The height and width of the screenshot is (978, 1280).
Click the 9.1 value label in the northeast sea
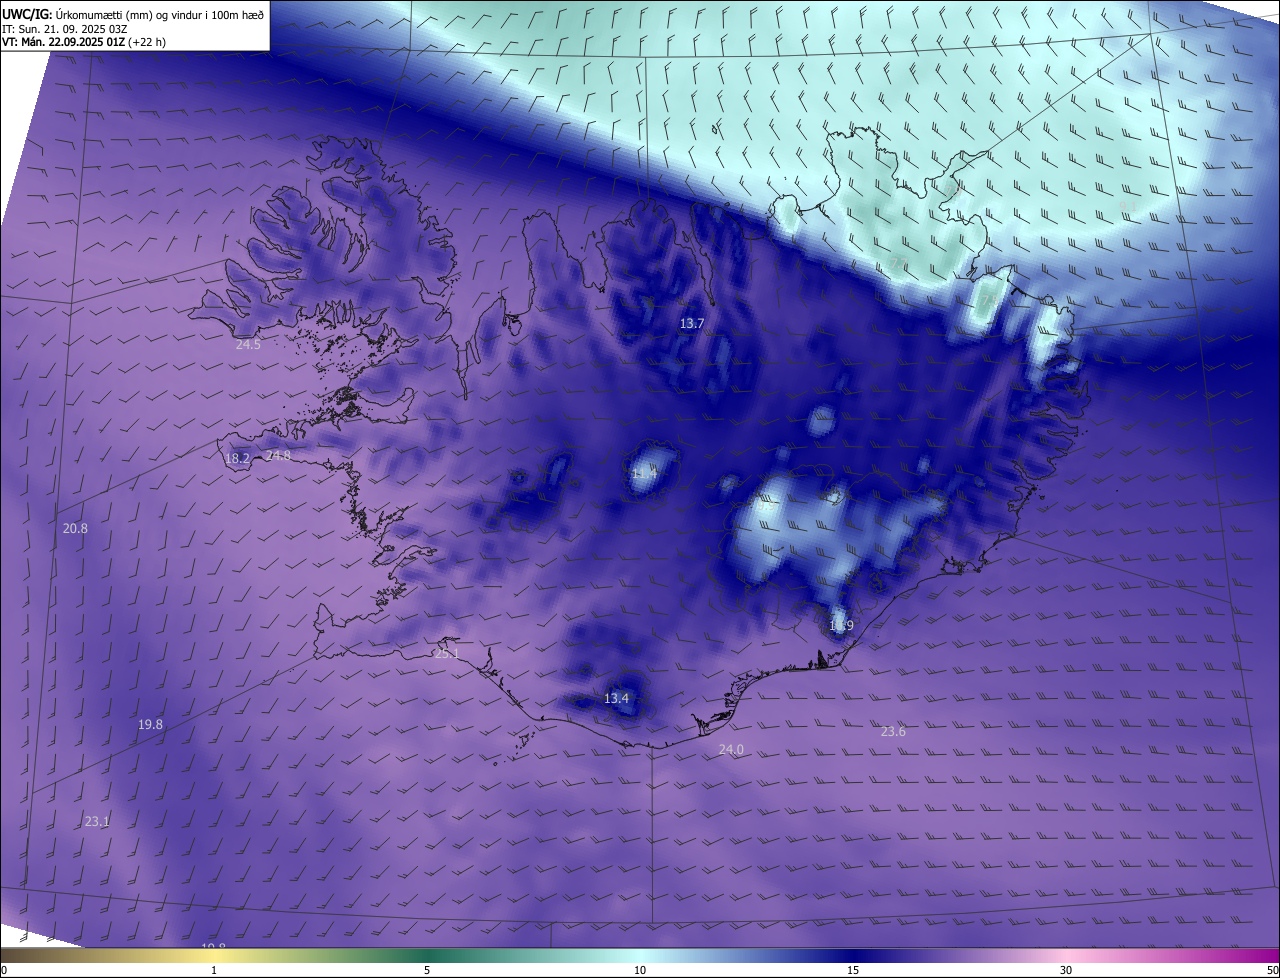coord(1128,206)
